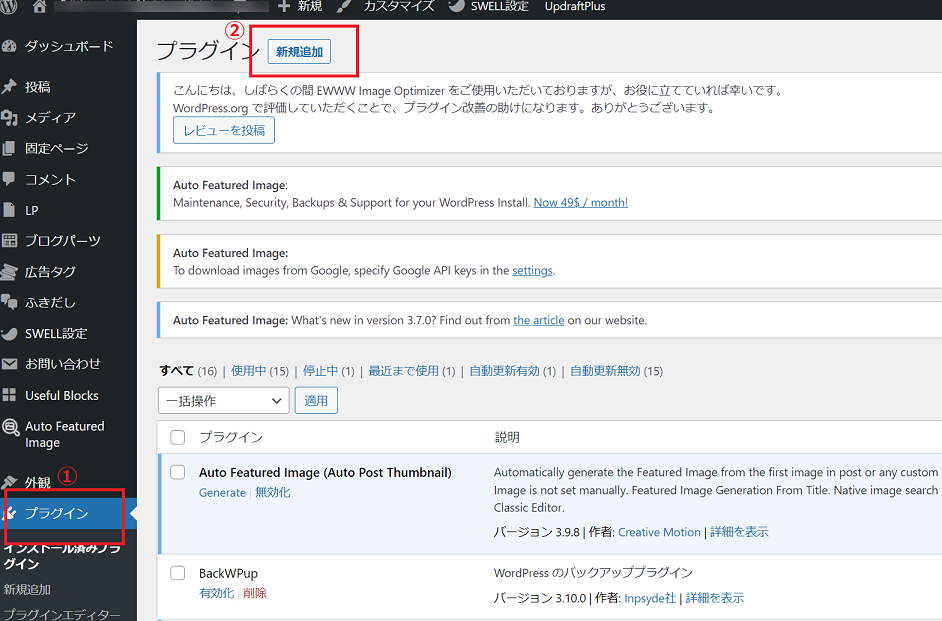Open SWELL設定 in the admin bar
The height and width of the screenshot is (621, 942).
(499, 6)
